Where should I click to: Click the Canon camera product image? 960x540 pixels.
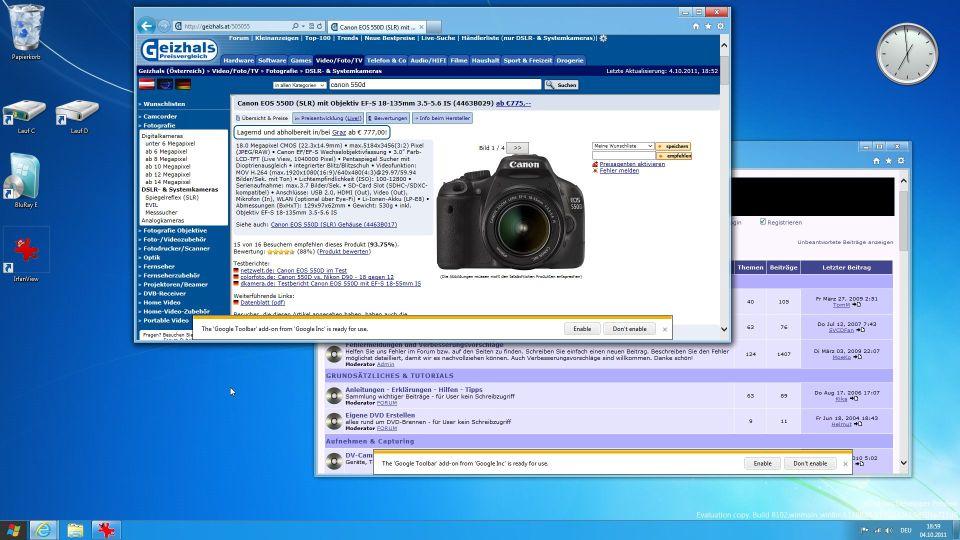(511, 211)
